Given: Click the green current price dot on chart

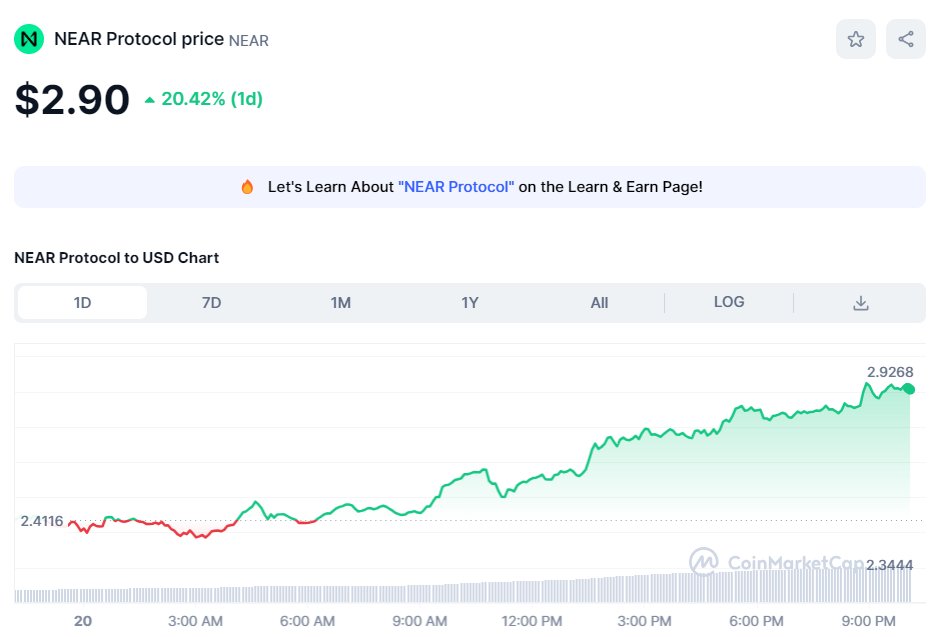Looking at the screenshot, I should tap(908, 389).
